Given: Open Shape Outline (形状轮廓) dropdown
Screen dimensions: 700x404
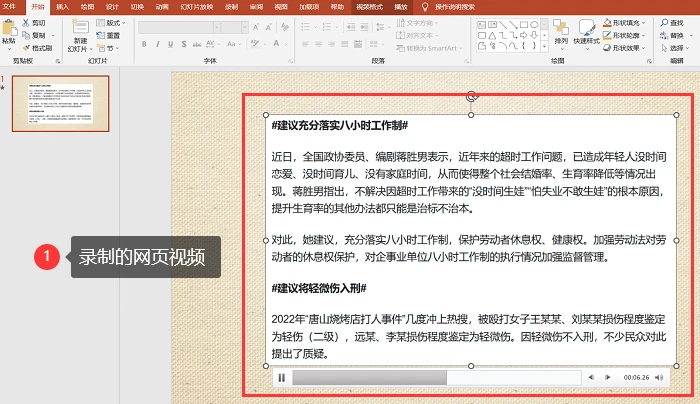Looking at the screenshot, I should click(624, 35).
